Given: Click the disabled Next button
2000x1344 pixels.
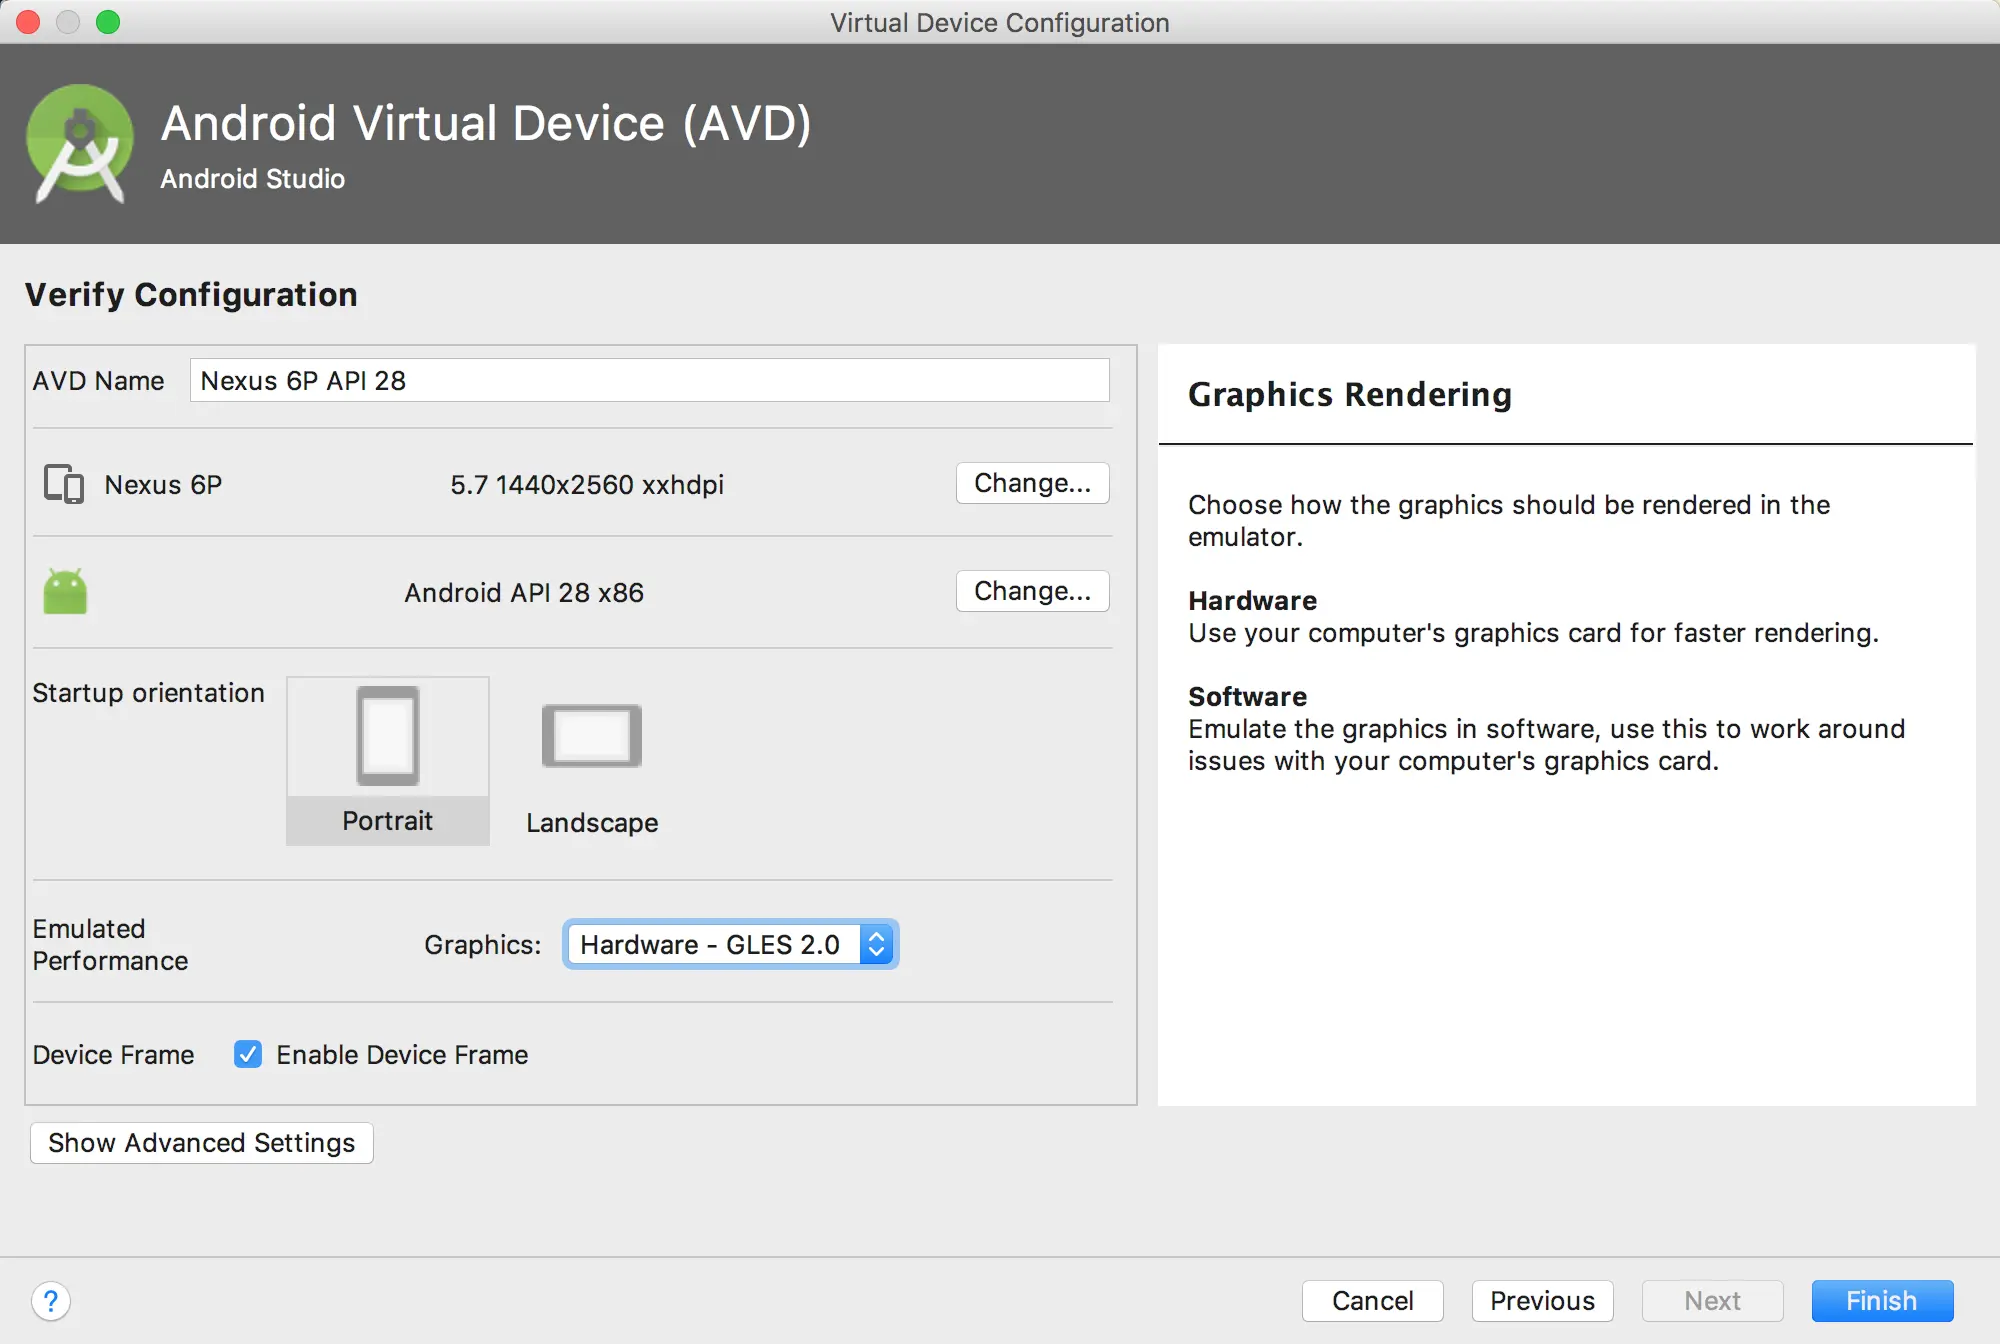Looking at the screenshot, I should [1712, 1300].
